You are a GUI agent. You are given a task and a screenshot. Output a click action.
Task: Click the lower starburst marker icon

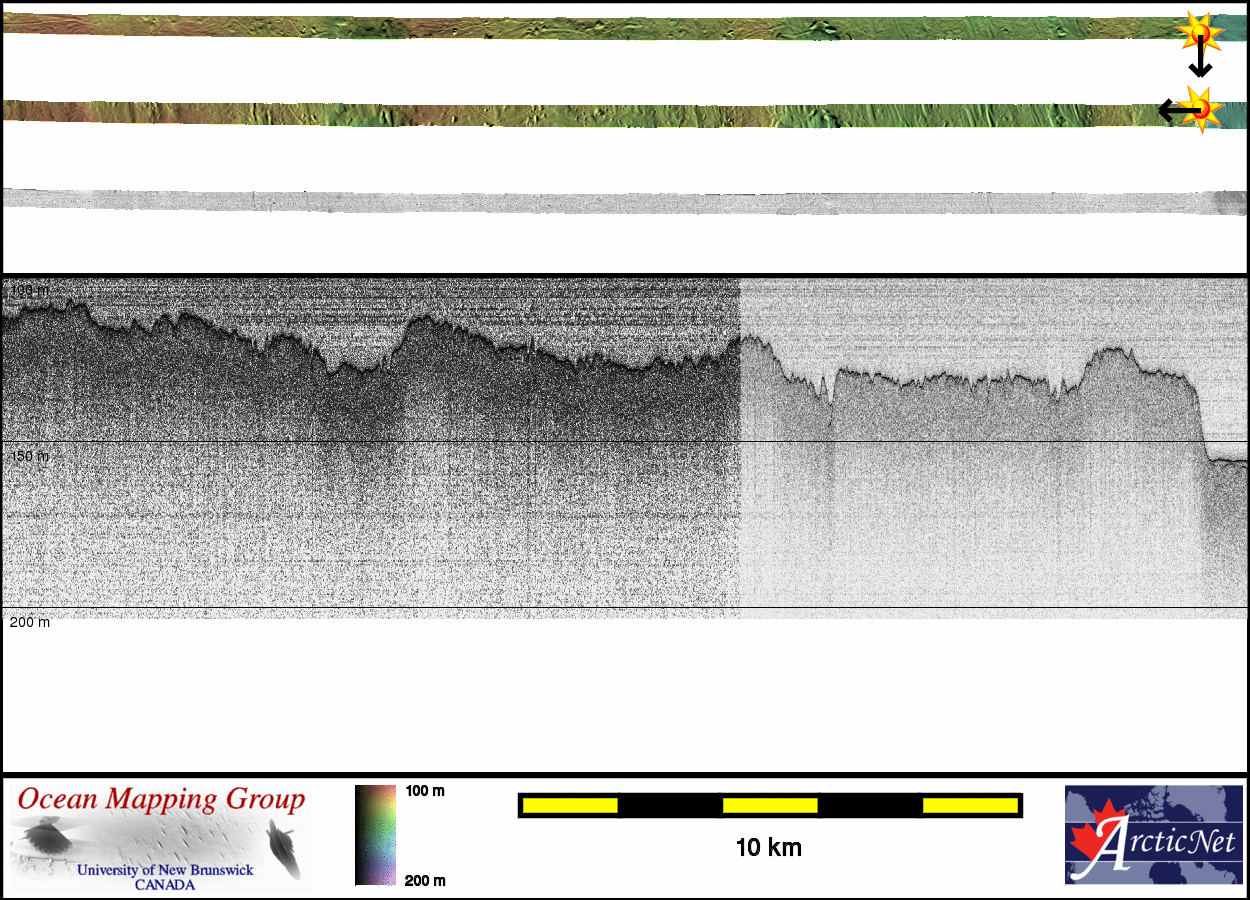(1201, 108)
